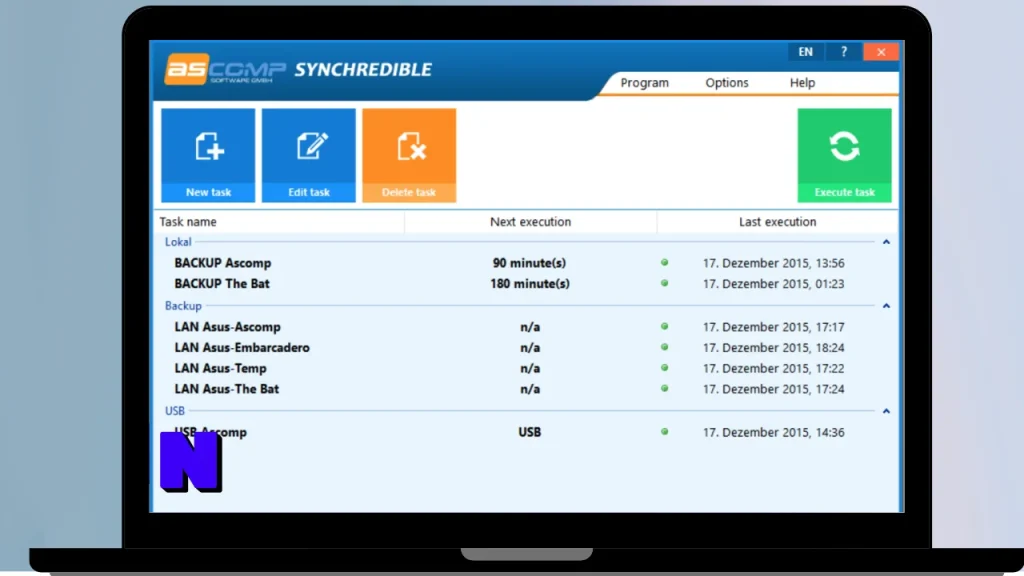
Task: Click green status dot for BACKUP The Bat
Action: coord(664,283)
